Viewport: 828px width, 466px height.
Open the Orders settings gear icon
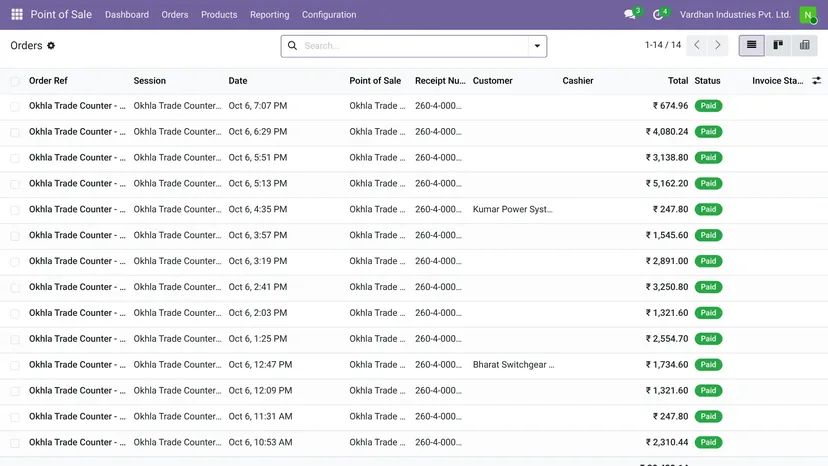coord(51,45)
